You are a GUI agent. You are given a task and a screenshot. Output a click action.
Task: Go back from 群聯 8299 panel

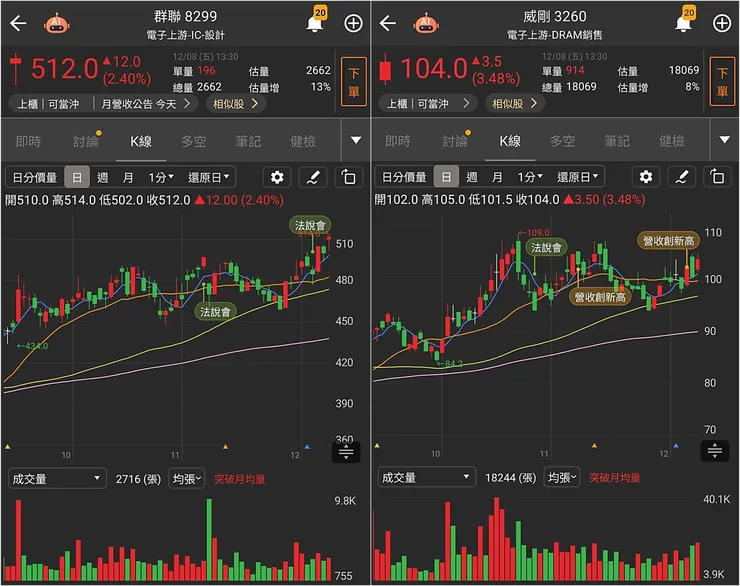coord(18,23)
